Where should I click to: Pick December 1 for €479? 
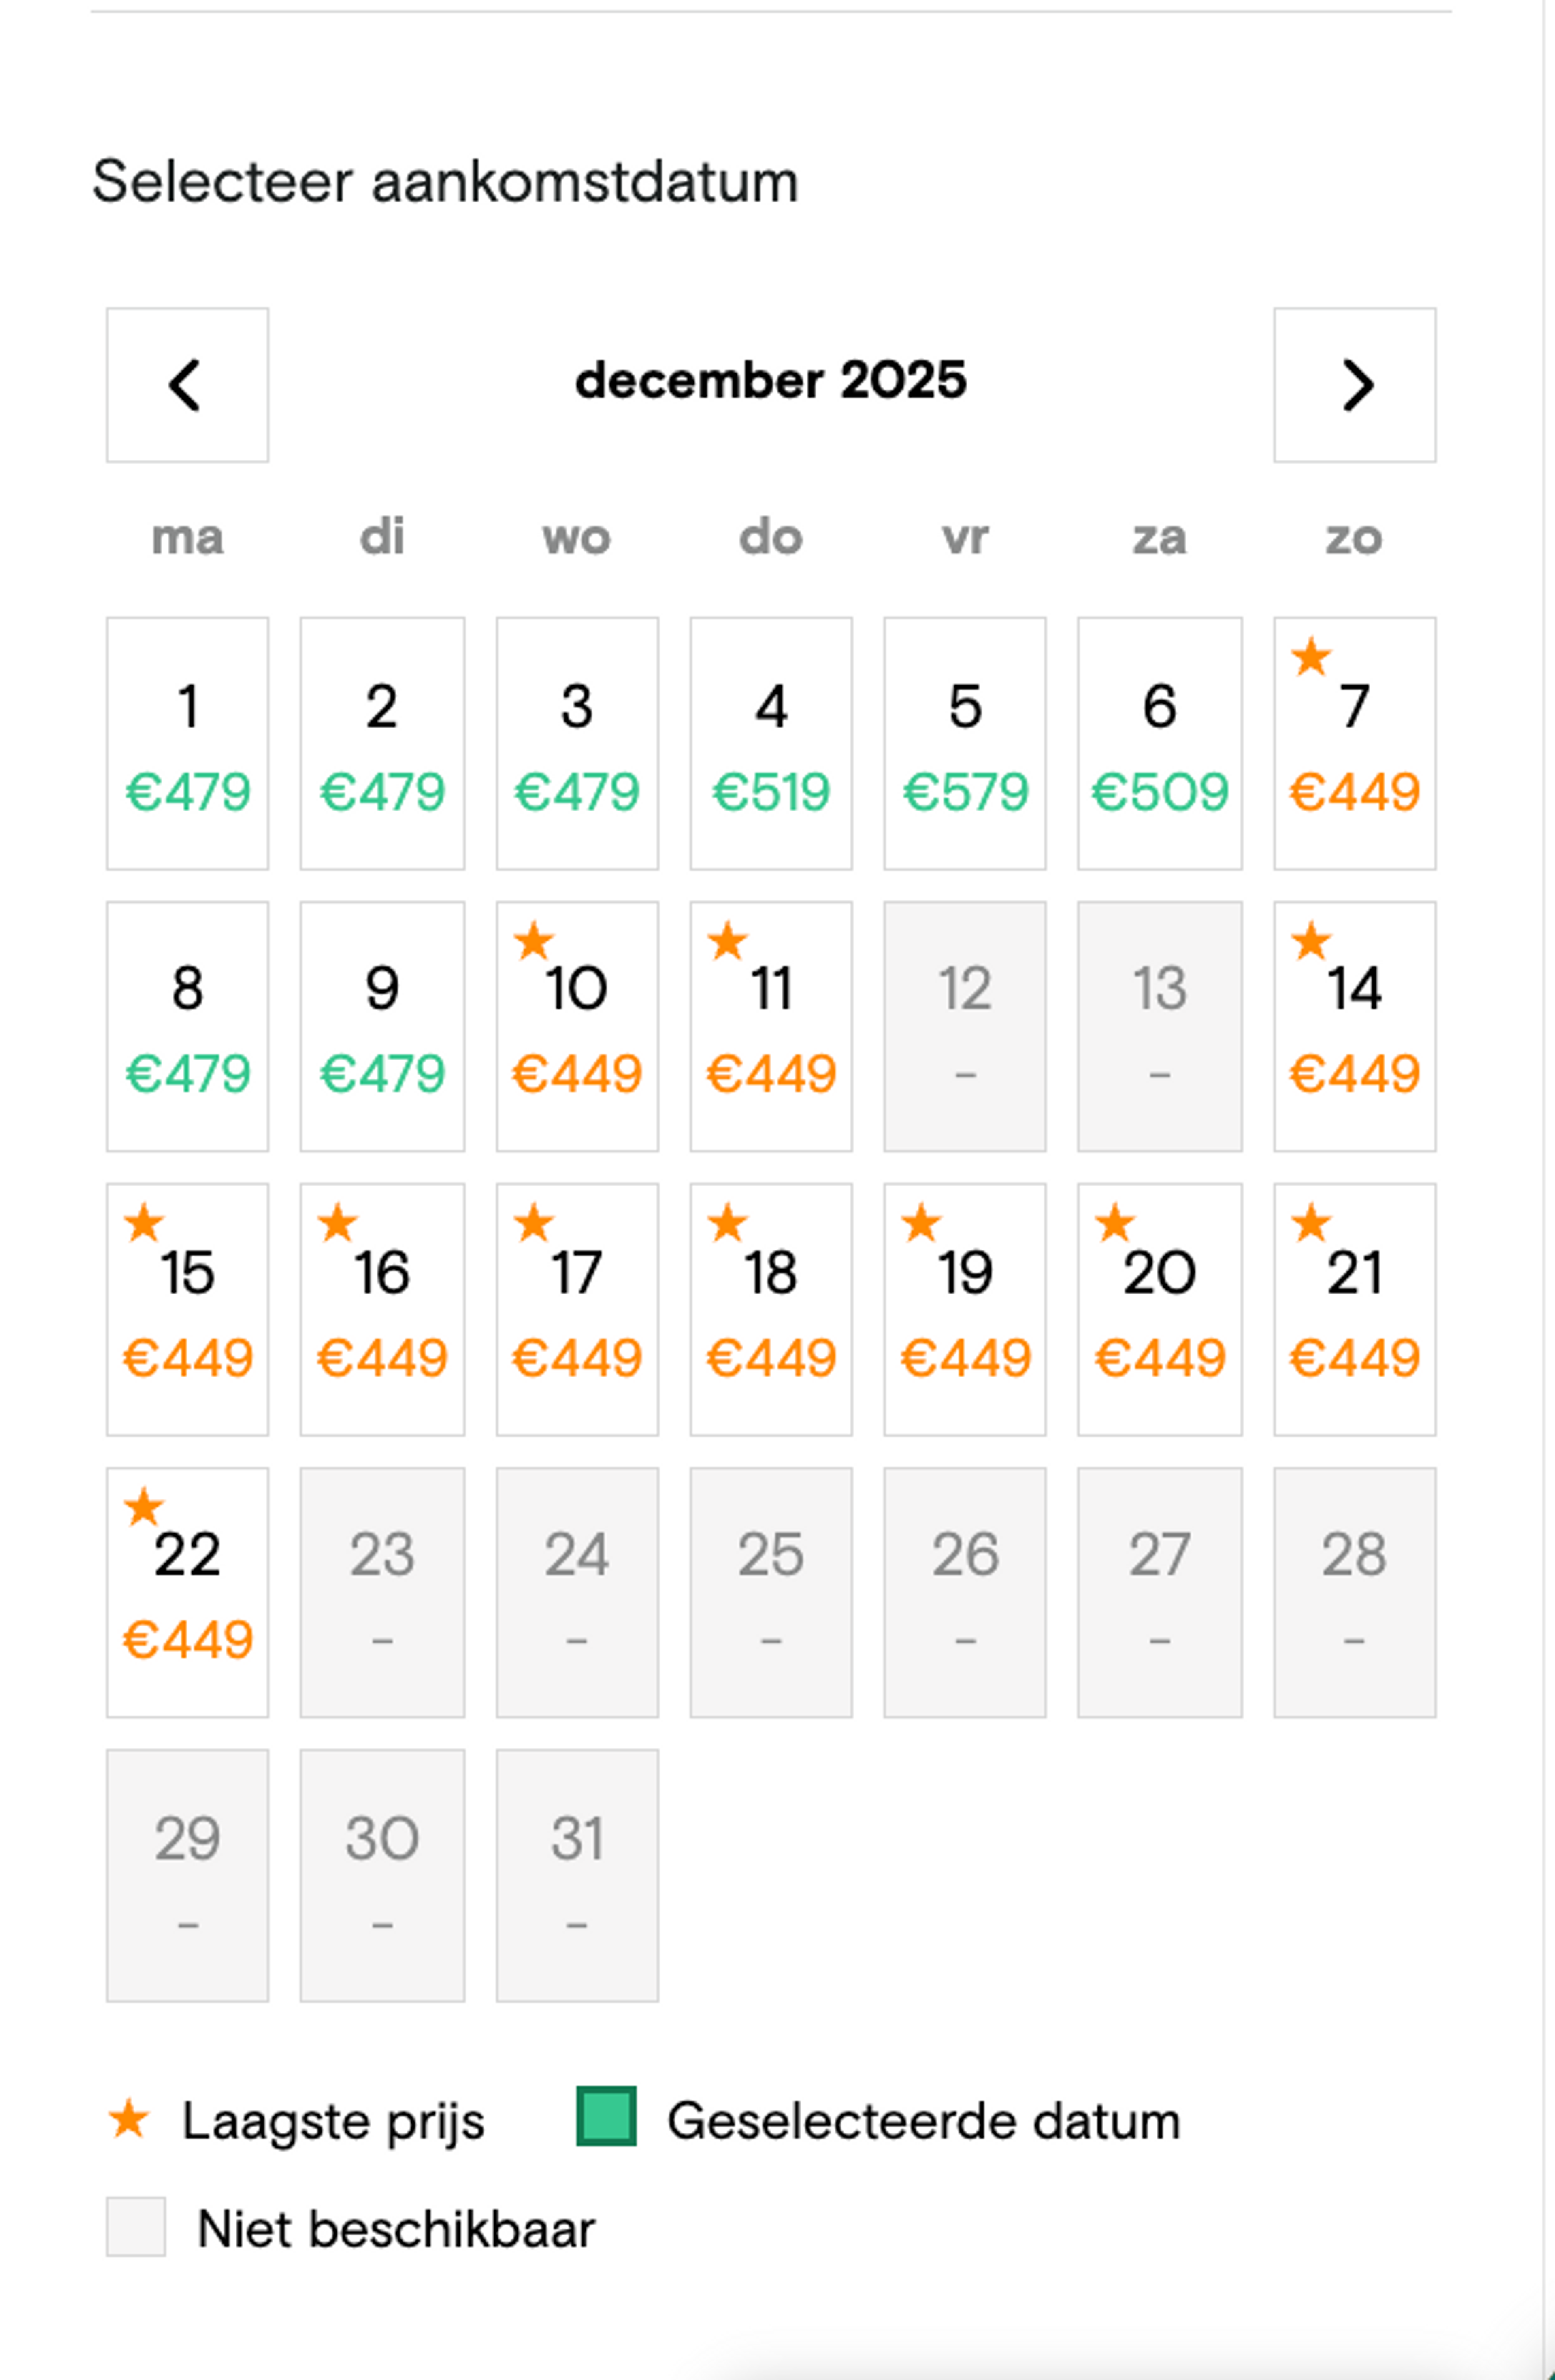tap(187, 743)
